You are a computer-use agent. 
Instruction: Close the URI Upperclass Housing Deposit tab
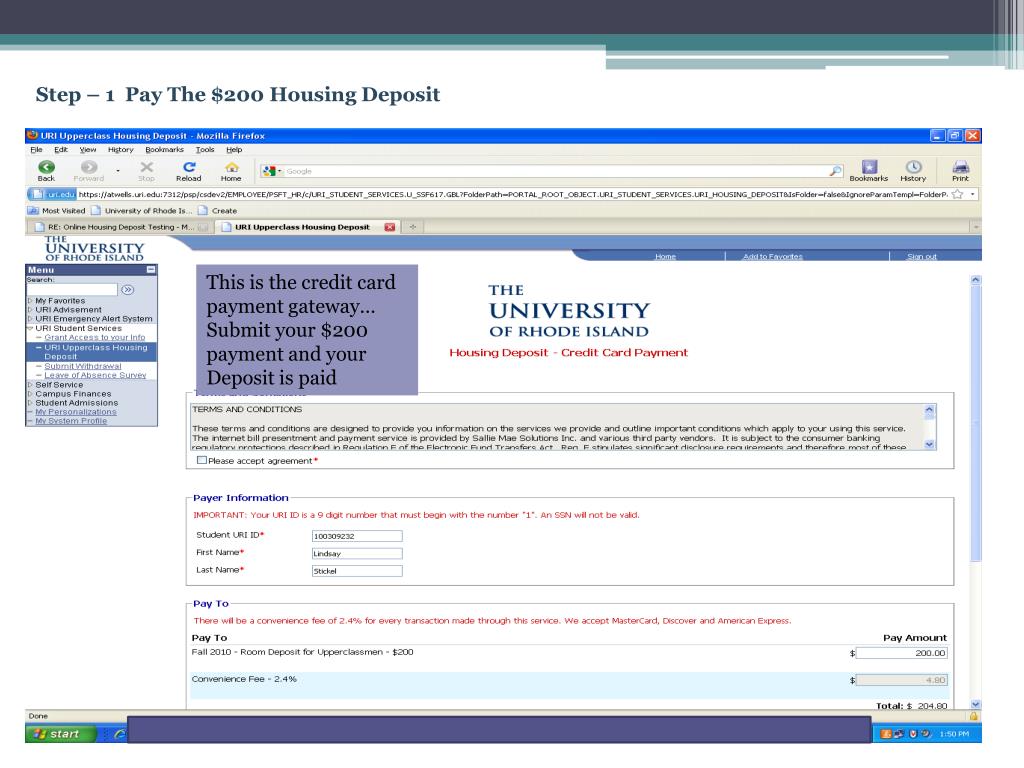click(x=390, y=227)
